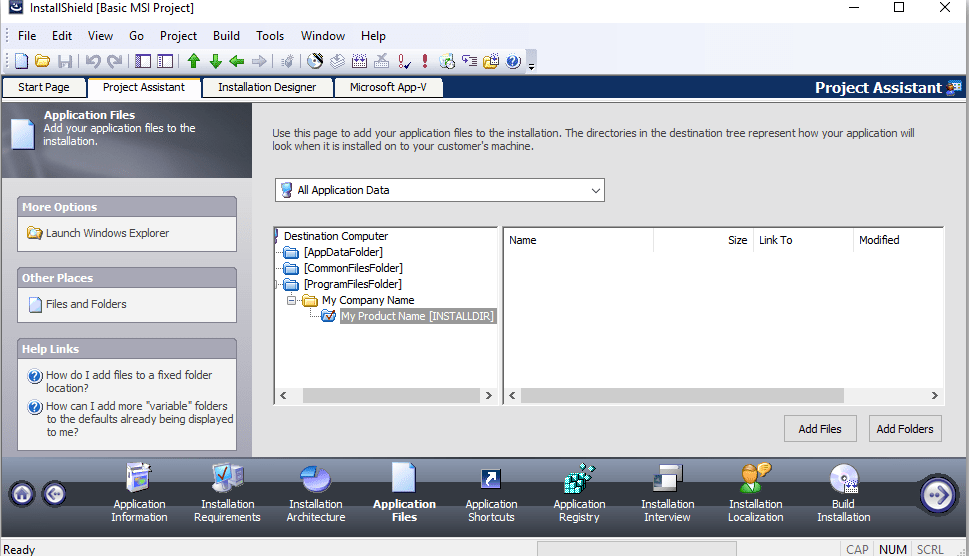This screenshot has width=969, height=556.
Task: Open Build Installation step
Action: pyautogui.click(x=844, y=492)
